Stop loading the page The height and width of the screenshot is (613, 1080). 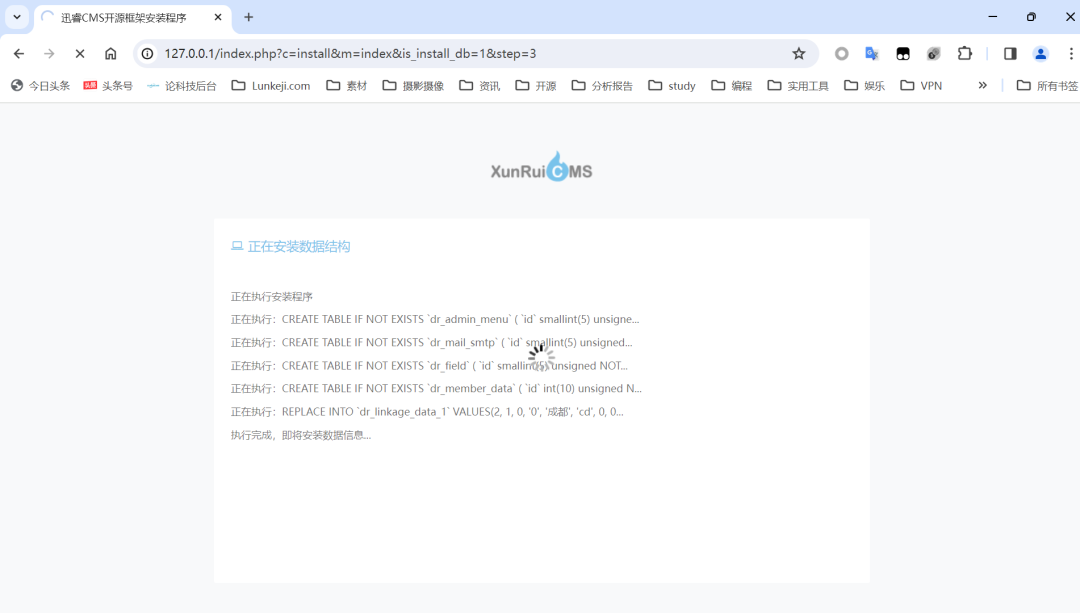click(x=80, y=54)
